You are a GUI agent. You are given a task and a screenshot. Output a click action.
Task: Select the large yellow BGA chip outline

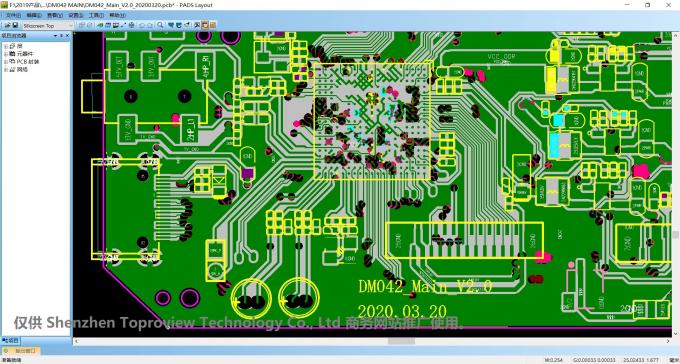click(373, 121)
